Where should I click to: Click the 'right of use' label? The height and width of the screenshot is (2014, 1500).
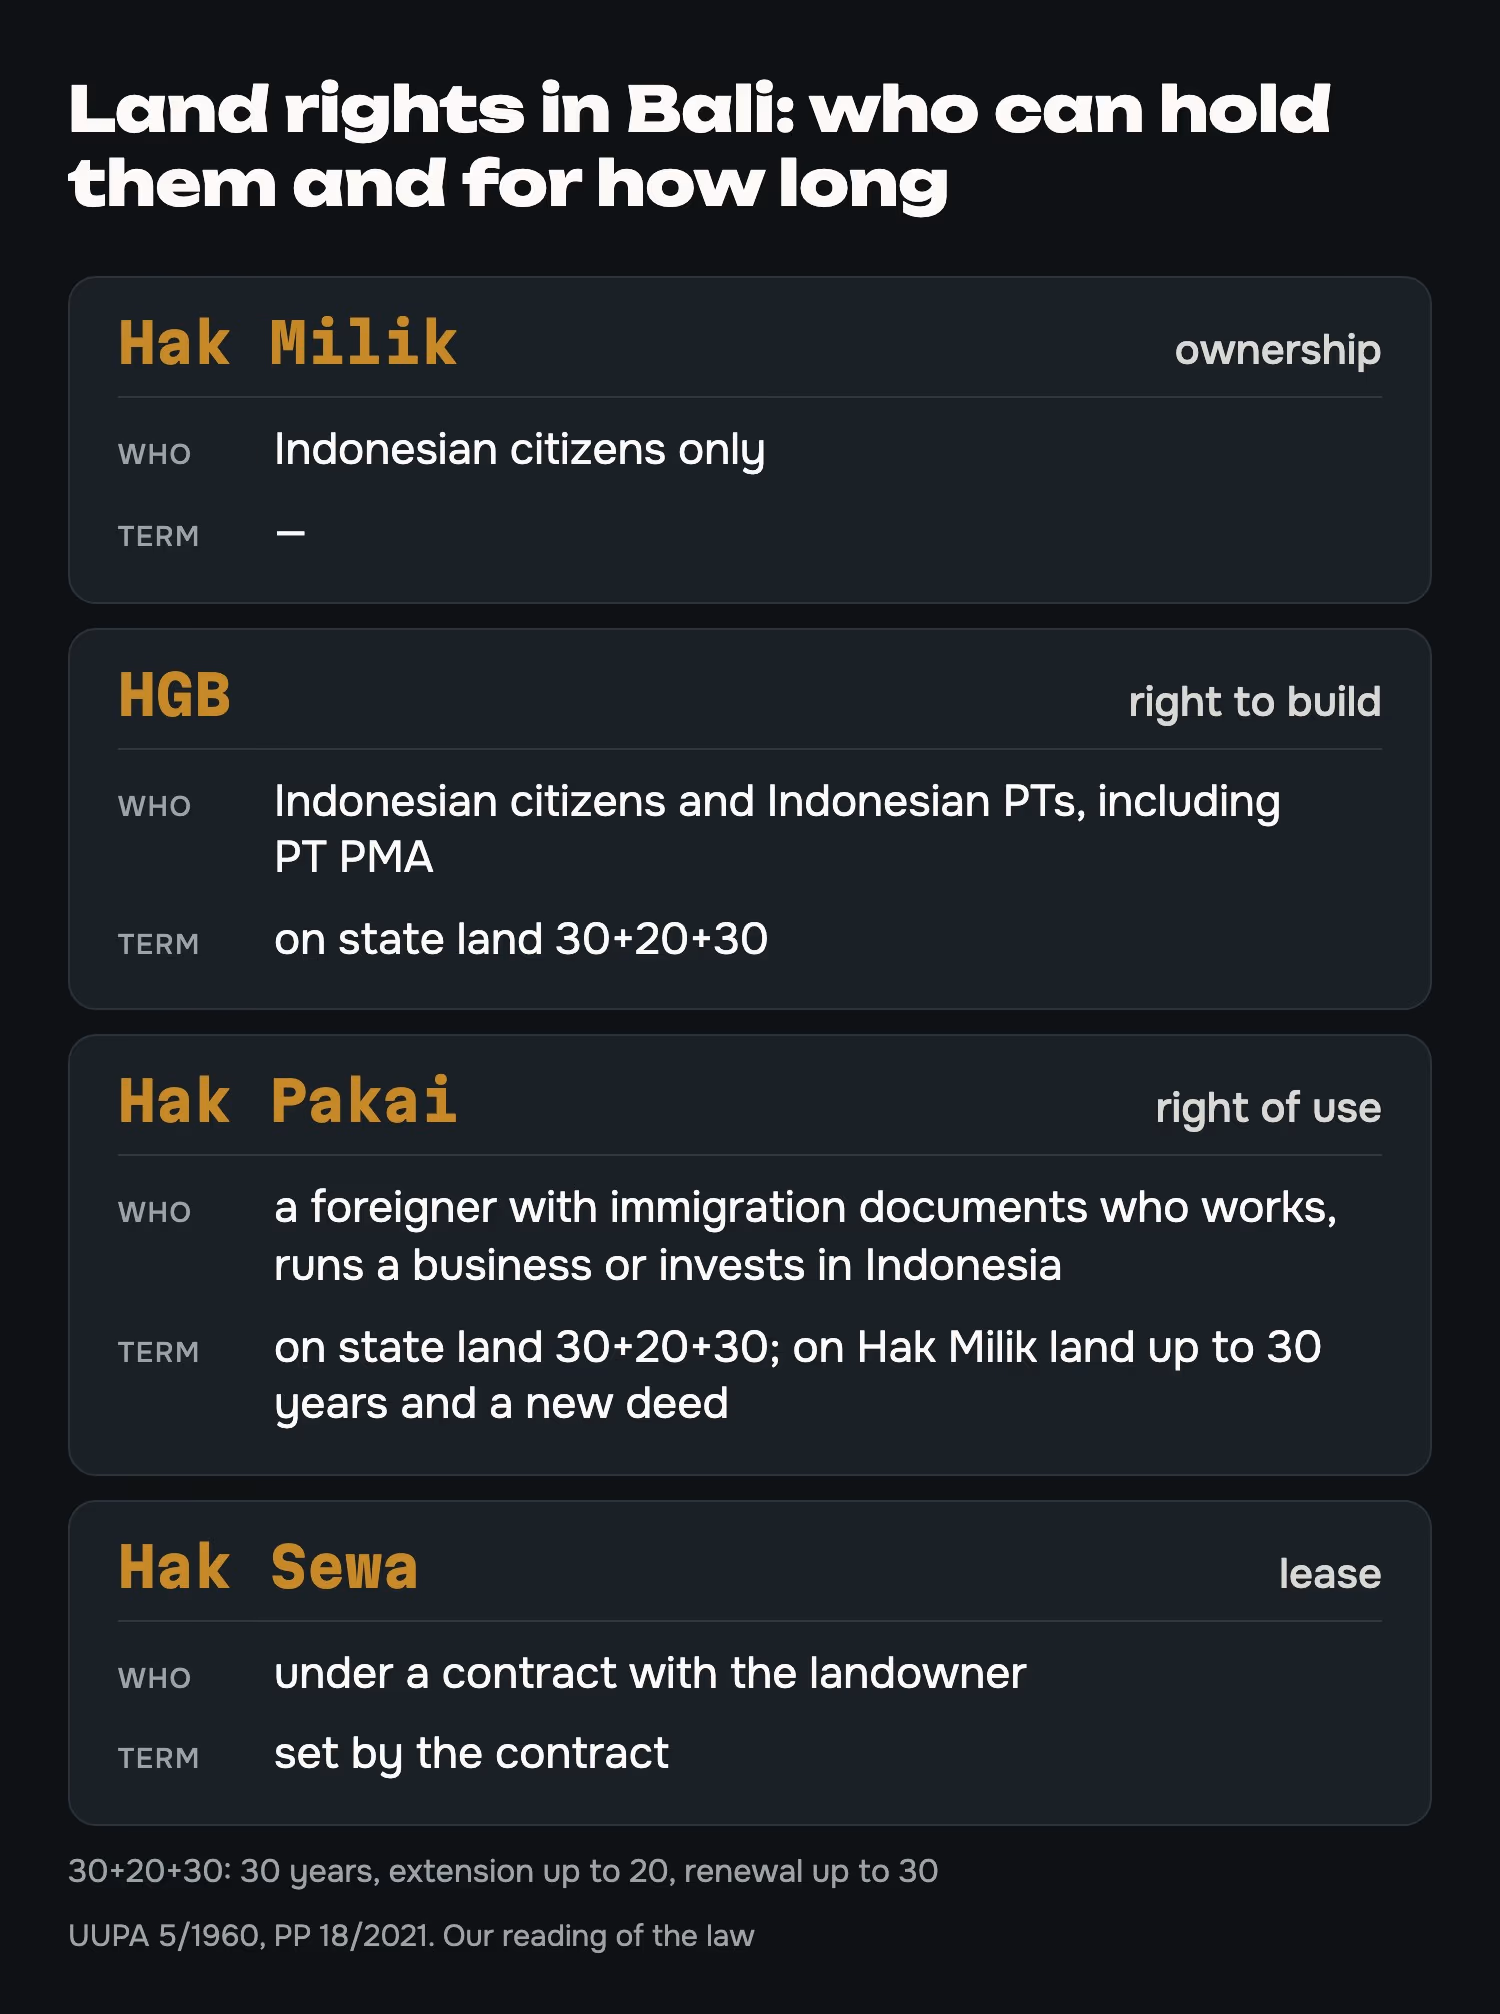[1268, 1108]
